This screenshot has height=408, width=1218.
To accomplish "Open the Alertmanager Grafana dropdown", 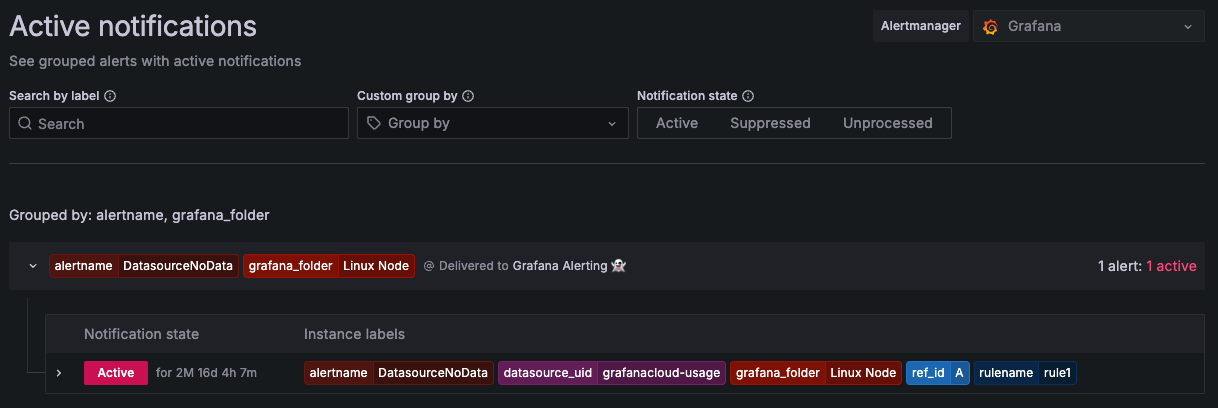I will click(x=1088, y=27).
